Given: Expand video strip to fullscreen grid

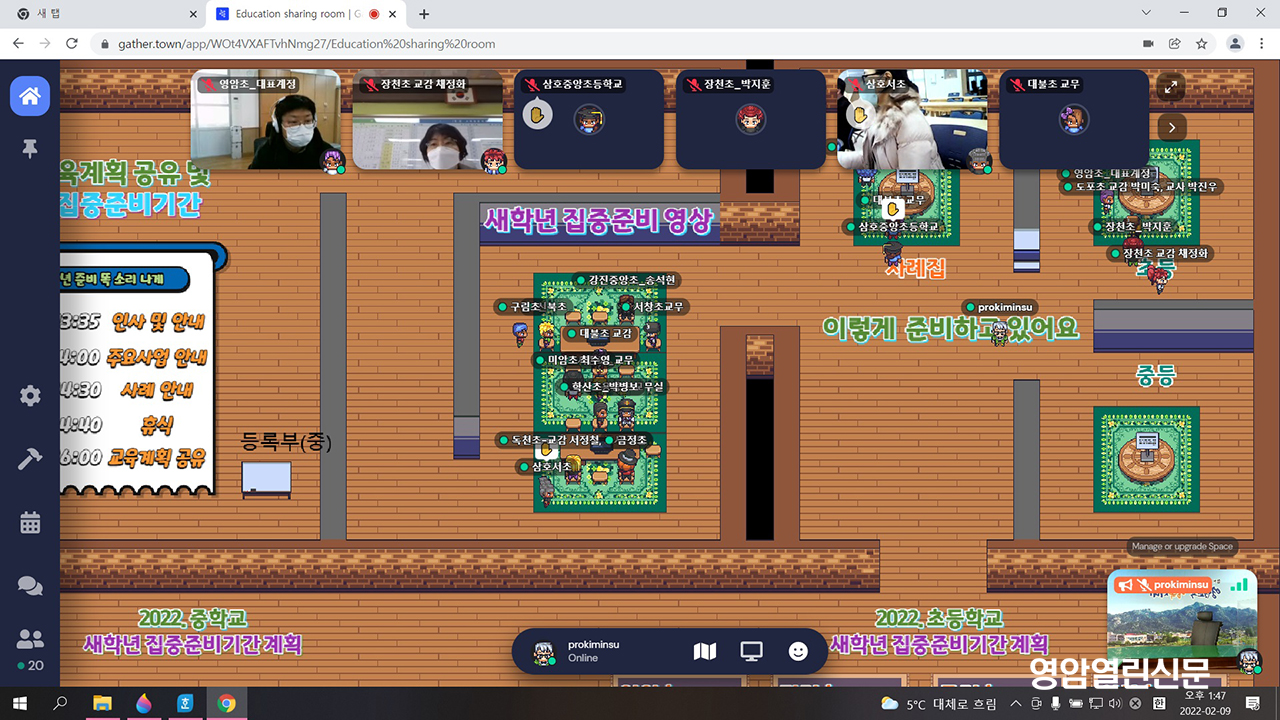Looking at the screenshot, I should click(1171, 87).
